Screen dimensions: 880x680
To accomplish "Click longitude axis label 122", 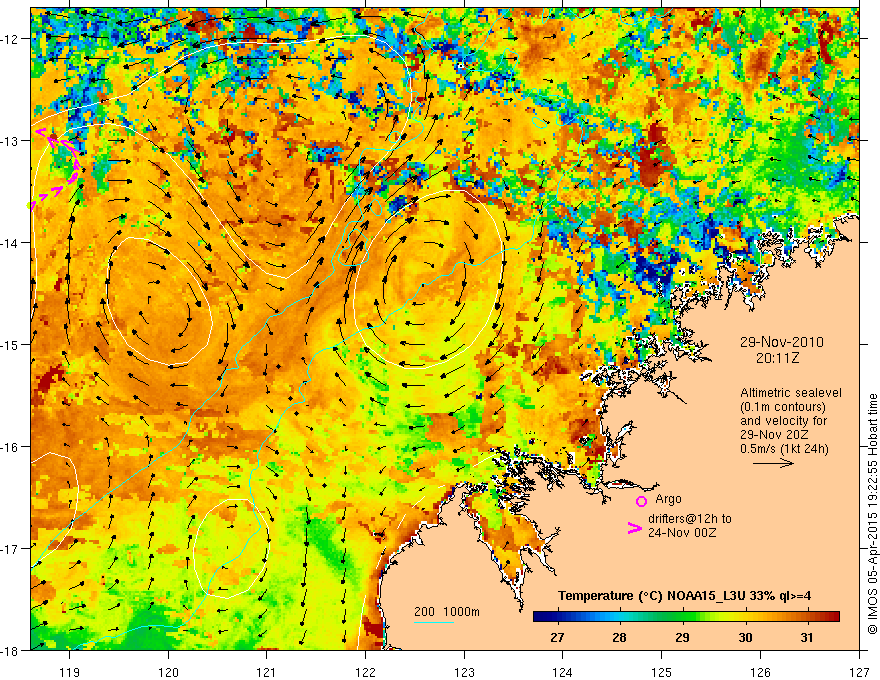I will click(365, 672).
